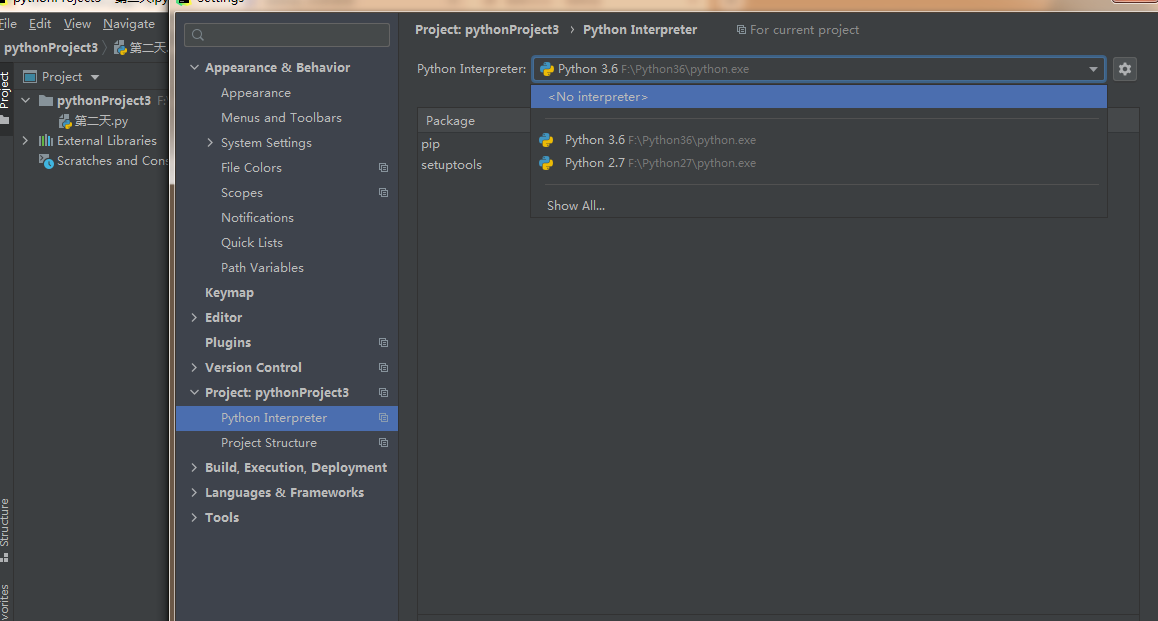
Task: Open the interpreter gear settings button
Action: pos(1124,69)
